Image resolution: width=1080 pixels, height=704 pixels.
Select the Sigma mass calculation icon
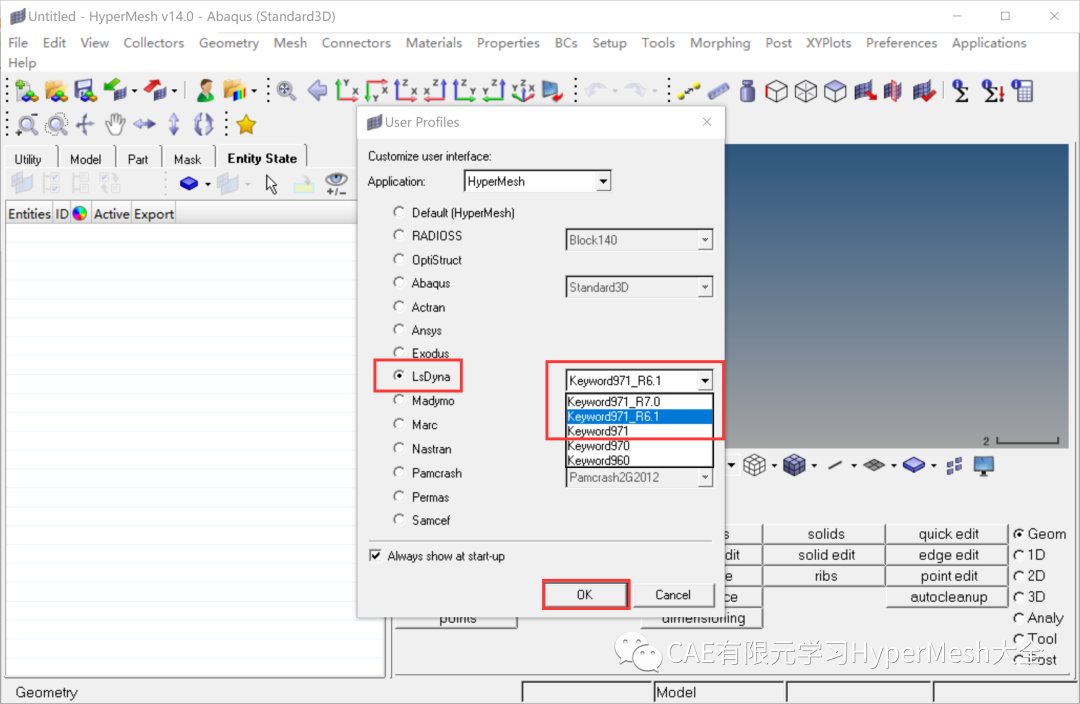(x=961, y=90)
